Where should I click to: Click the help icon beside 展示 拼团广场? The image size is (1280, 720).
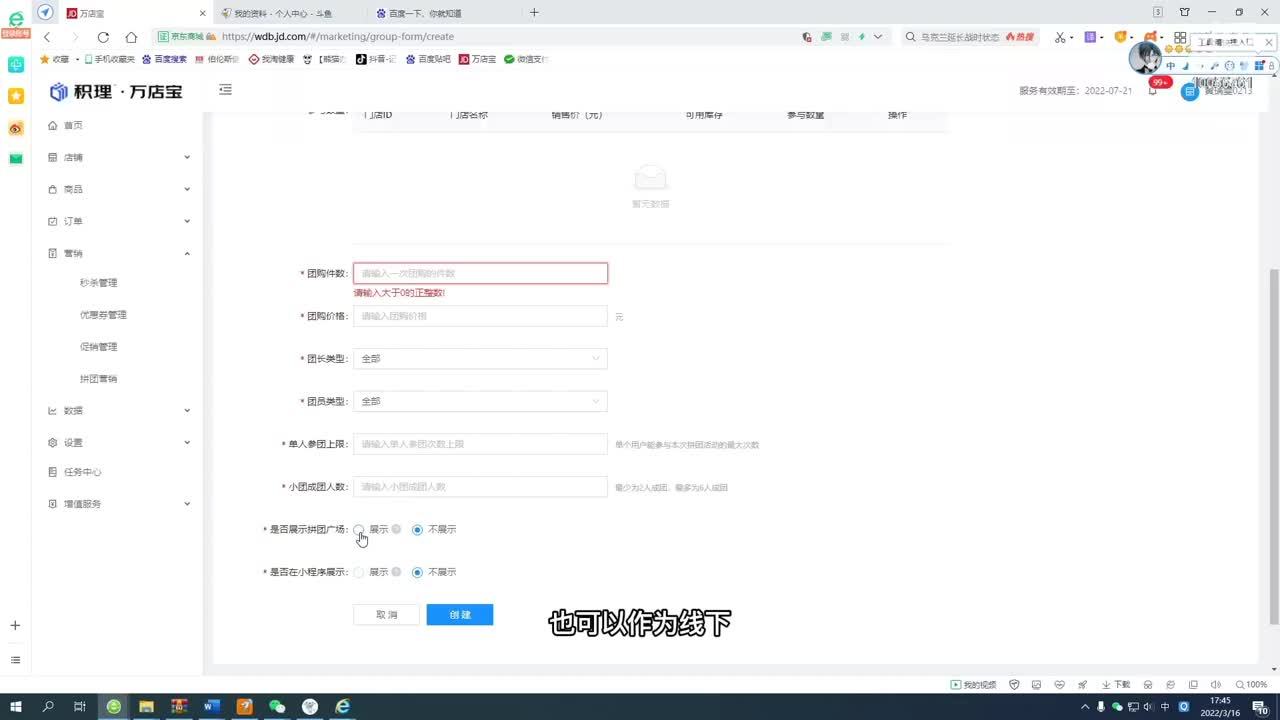(x=396, y=529)
